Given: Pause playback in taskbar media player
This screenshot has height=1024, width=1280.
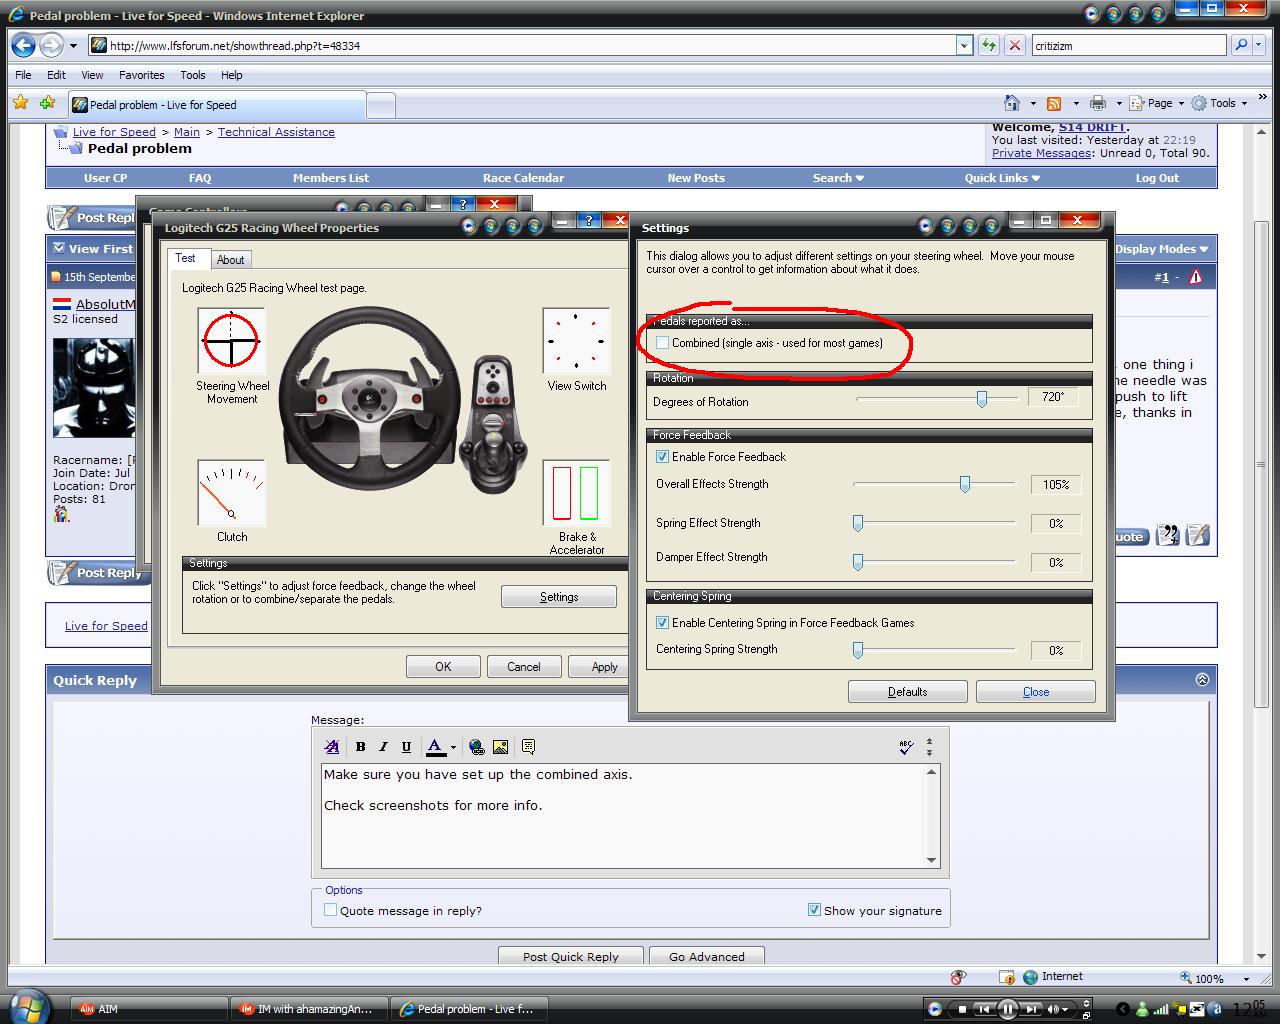Looking at the screenshot, I should tap(1008, 1009).
